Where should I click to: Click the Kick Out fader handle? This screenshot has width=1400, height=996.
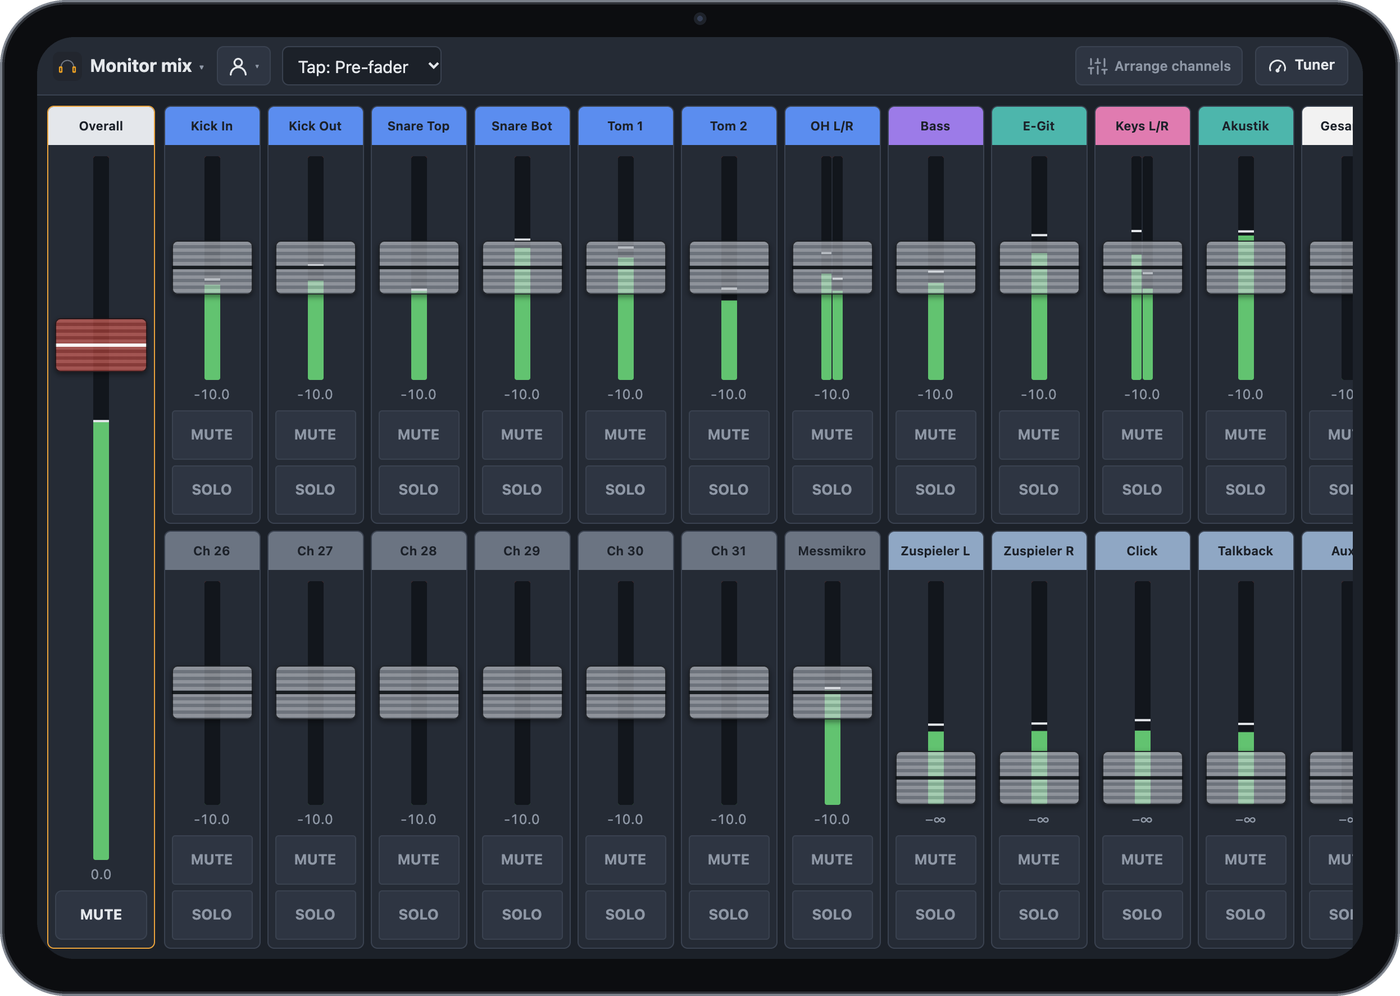(x=316, y=267)
